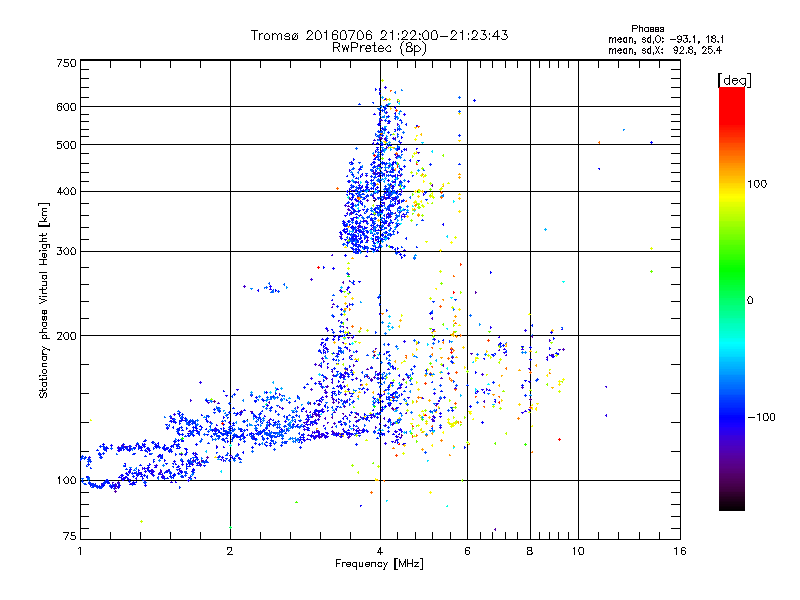
Task: Click the colorbar tick label '0'
Action: [x=750, y=301]
